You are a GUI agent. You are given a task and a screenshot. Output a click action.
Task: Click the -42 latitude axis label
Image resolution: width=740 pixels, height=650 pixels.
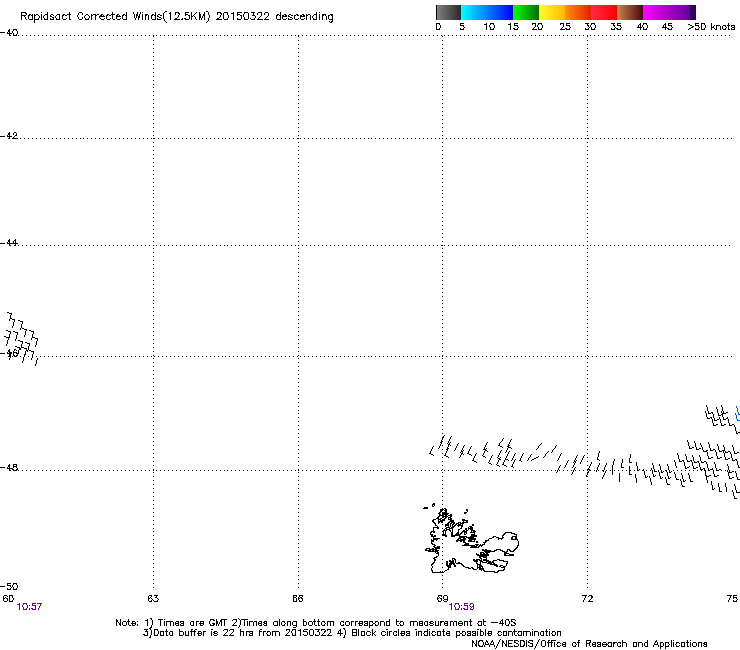point(9,136)
